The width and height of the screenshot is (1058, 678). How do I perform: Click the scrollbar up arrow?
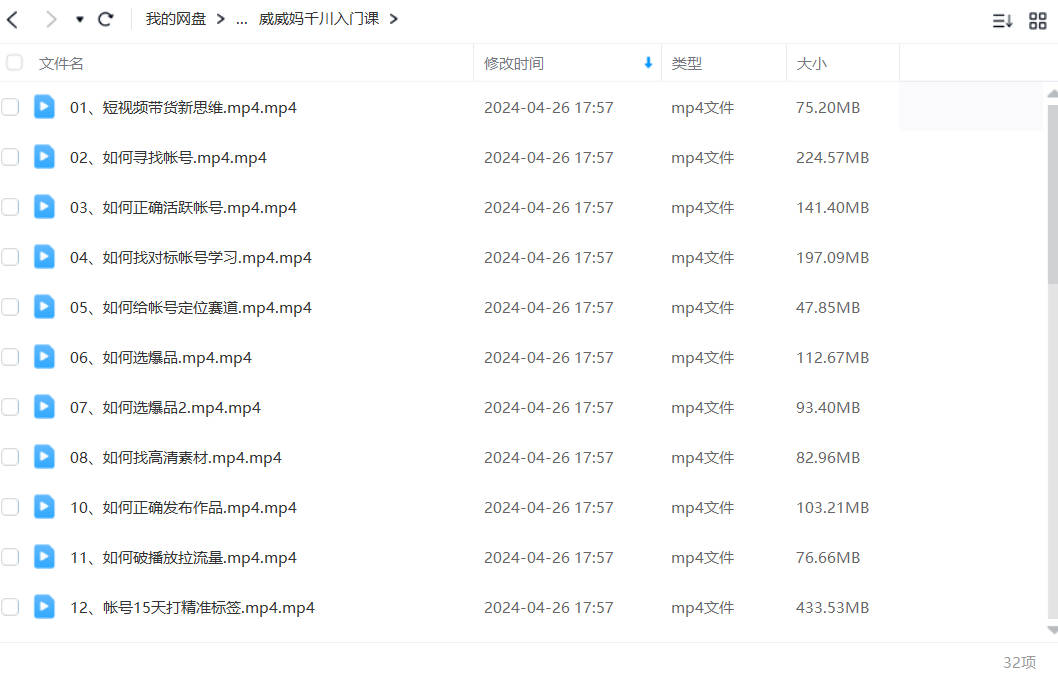(x=1053, y=94)
